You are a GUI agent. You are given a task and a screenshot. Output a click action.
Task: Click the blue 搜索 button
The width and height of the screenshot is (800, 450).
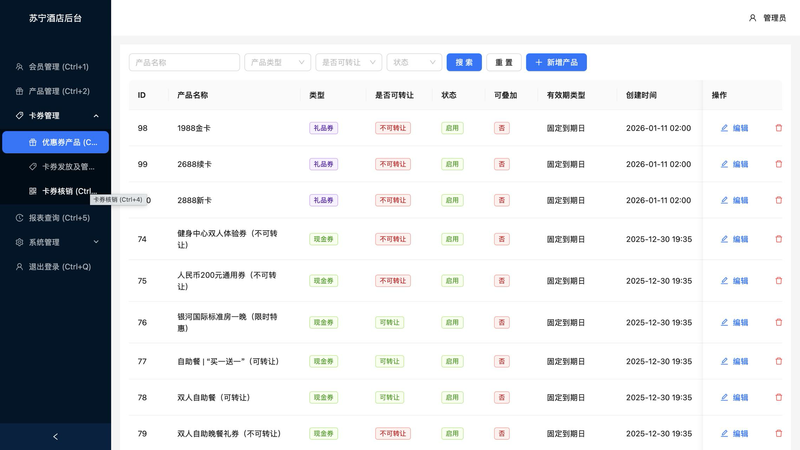pyautogui.click(x=464, y=62)
